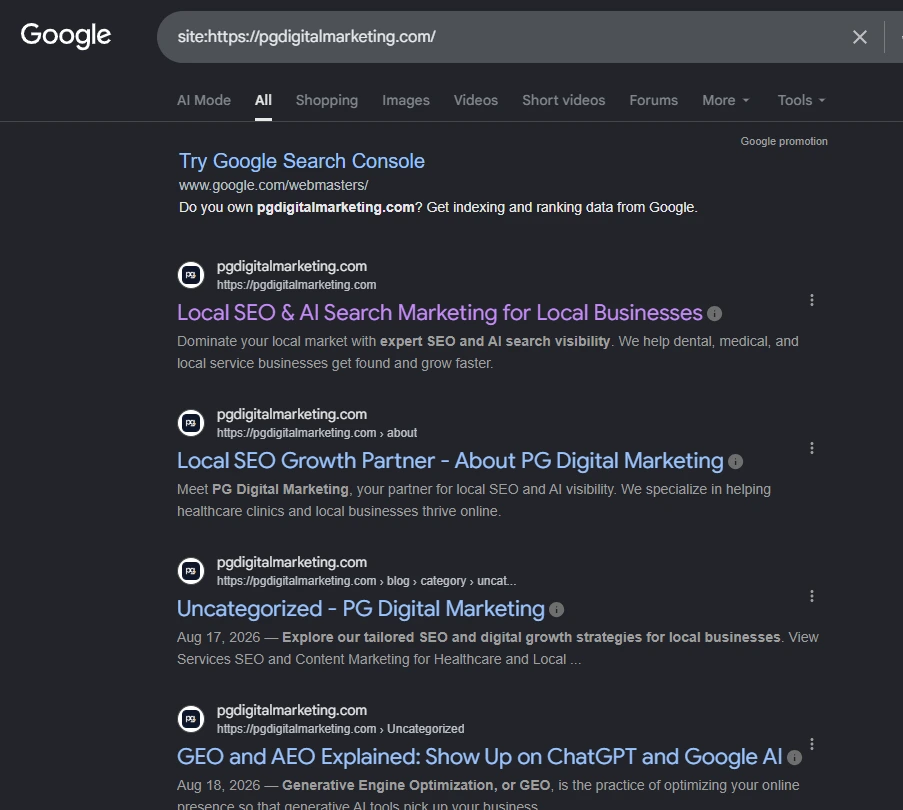
Task: Switch to the Short videos tab
Action: pos(563,100)
